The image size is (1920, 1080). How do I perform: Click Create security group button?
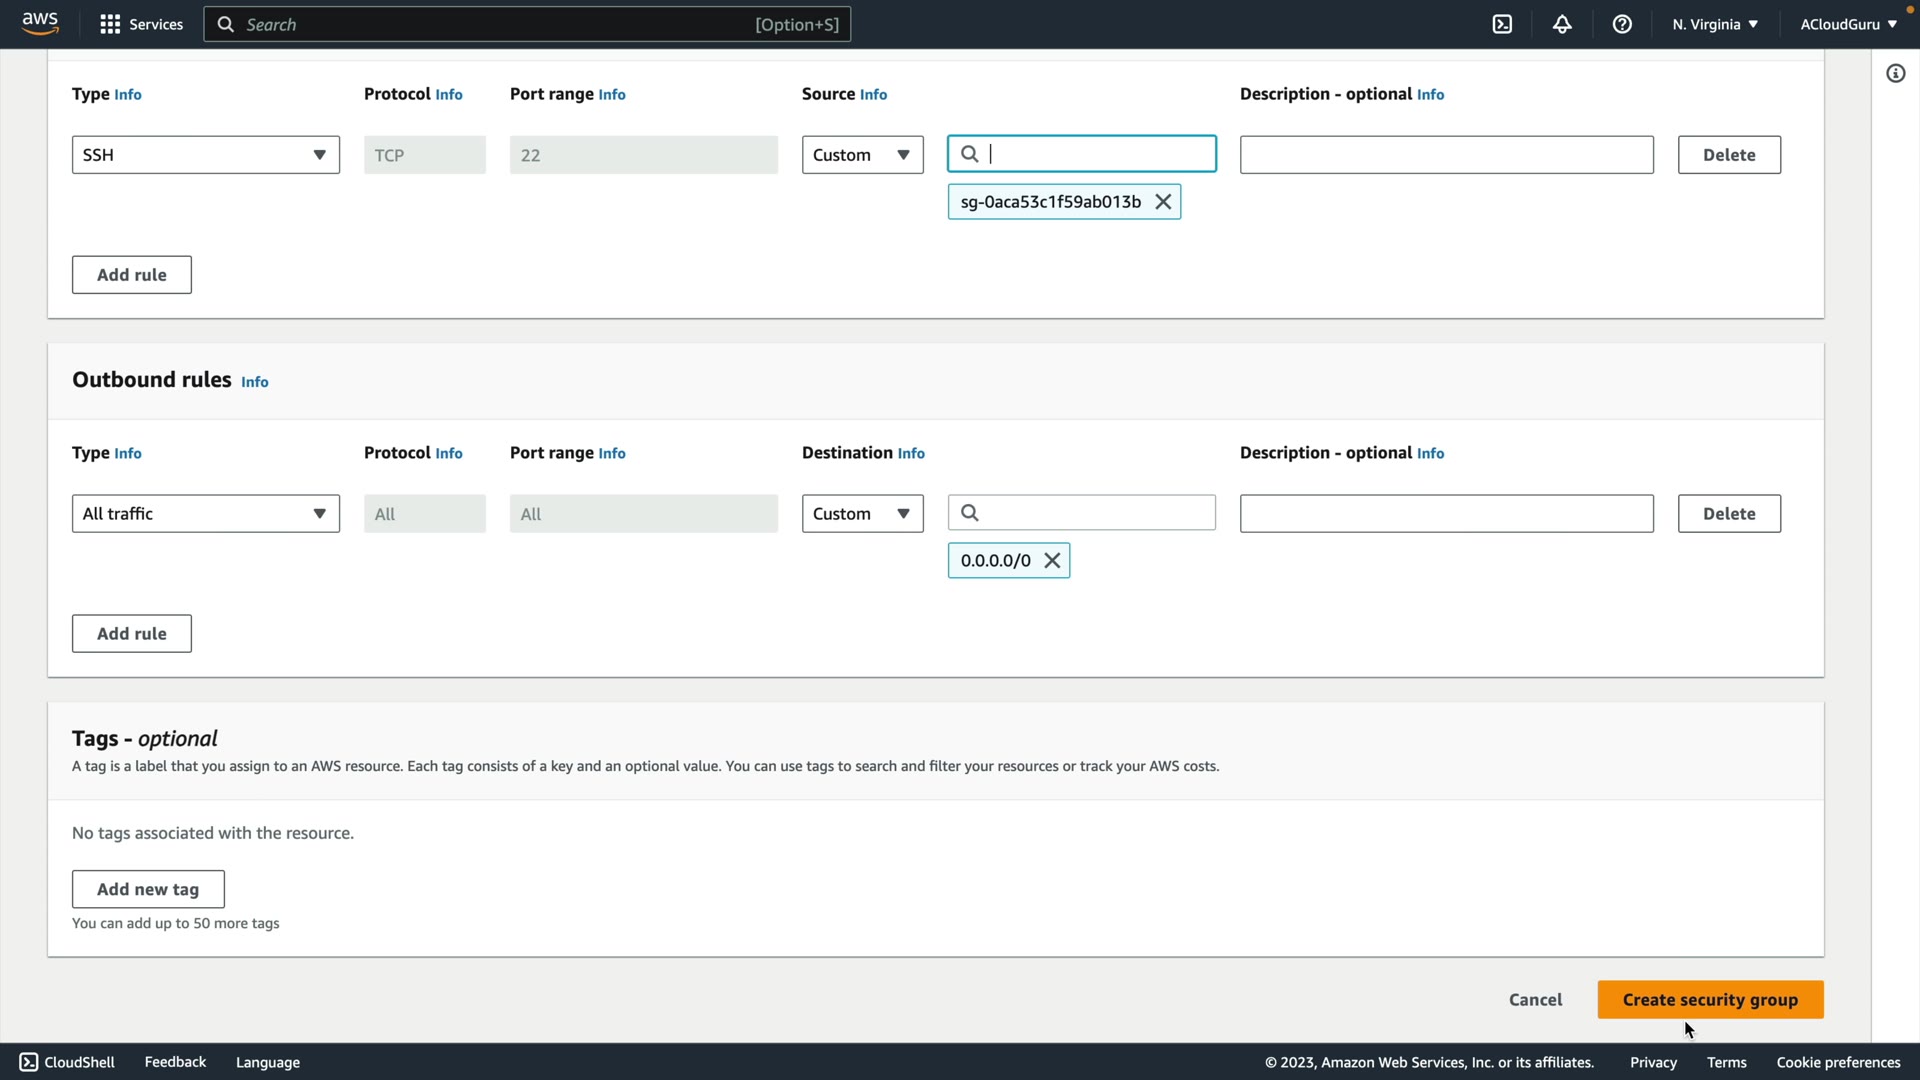tap(1710, 1000)
